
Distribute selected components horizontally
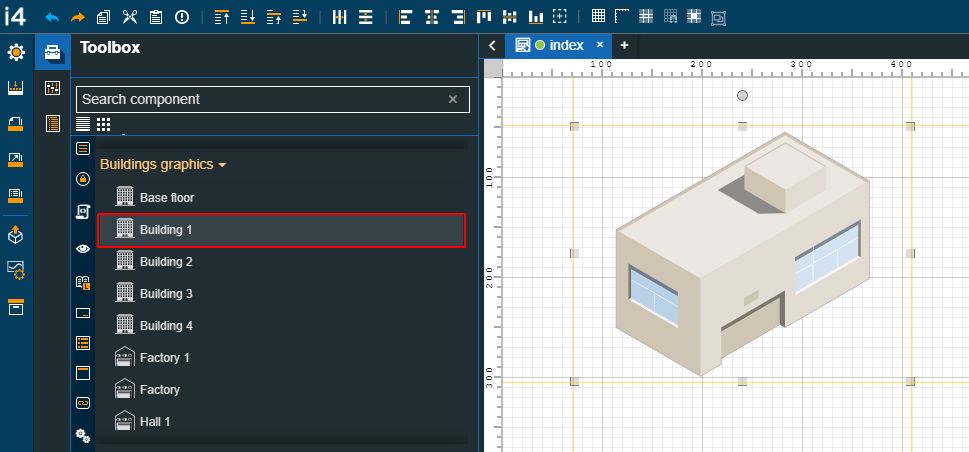coord(339,17)
